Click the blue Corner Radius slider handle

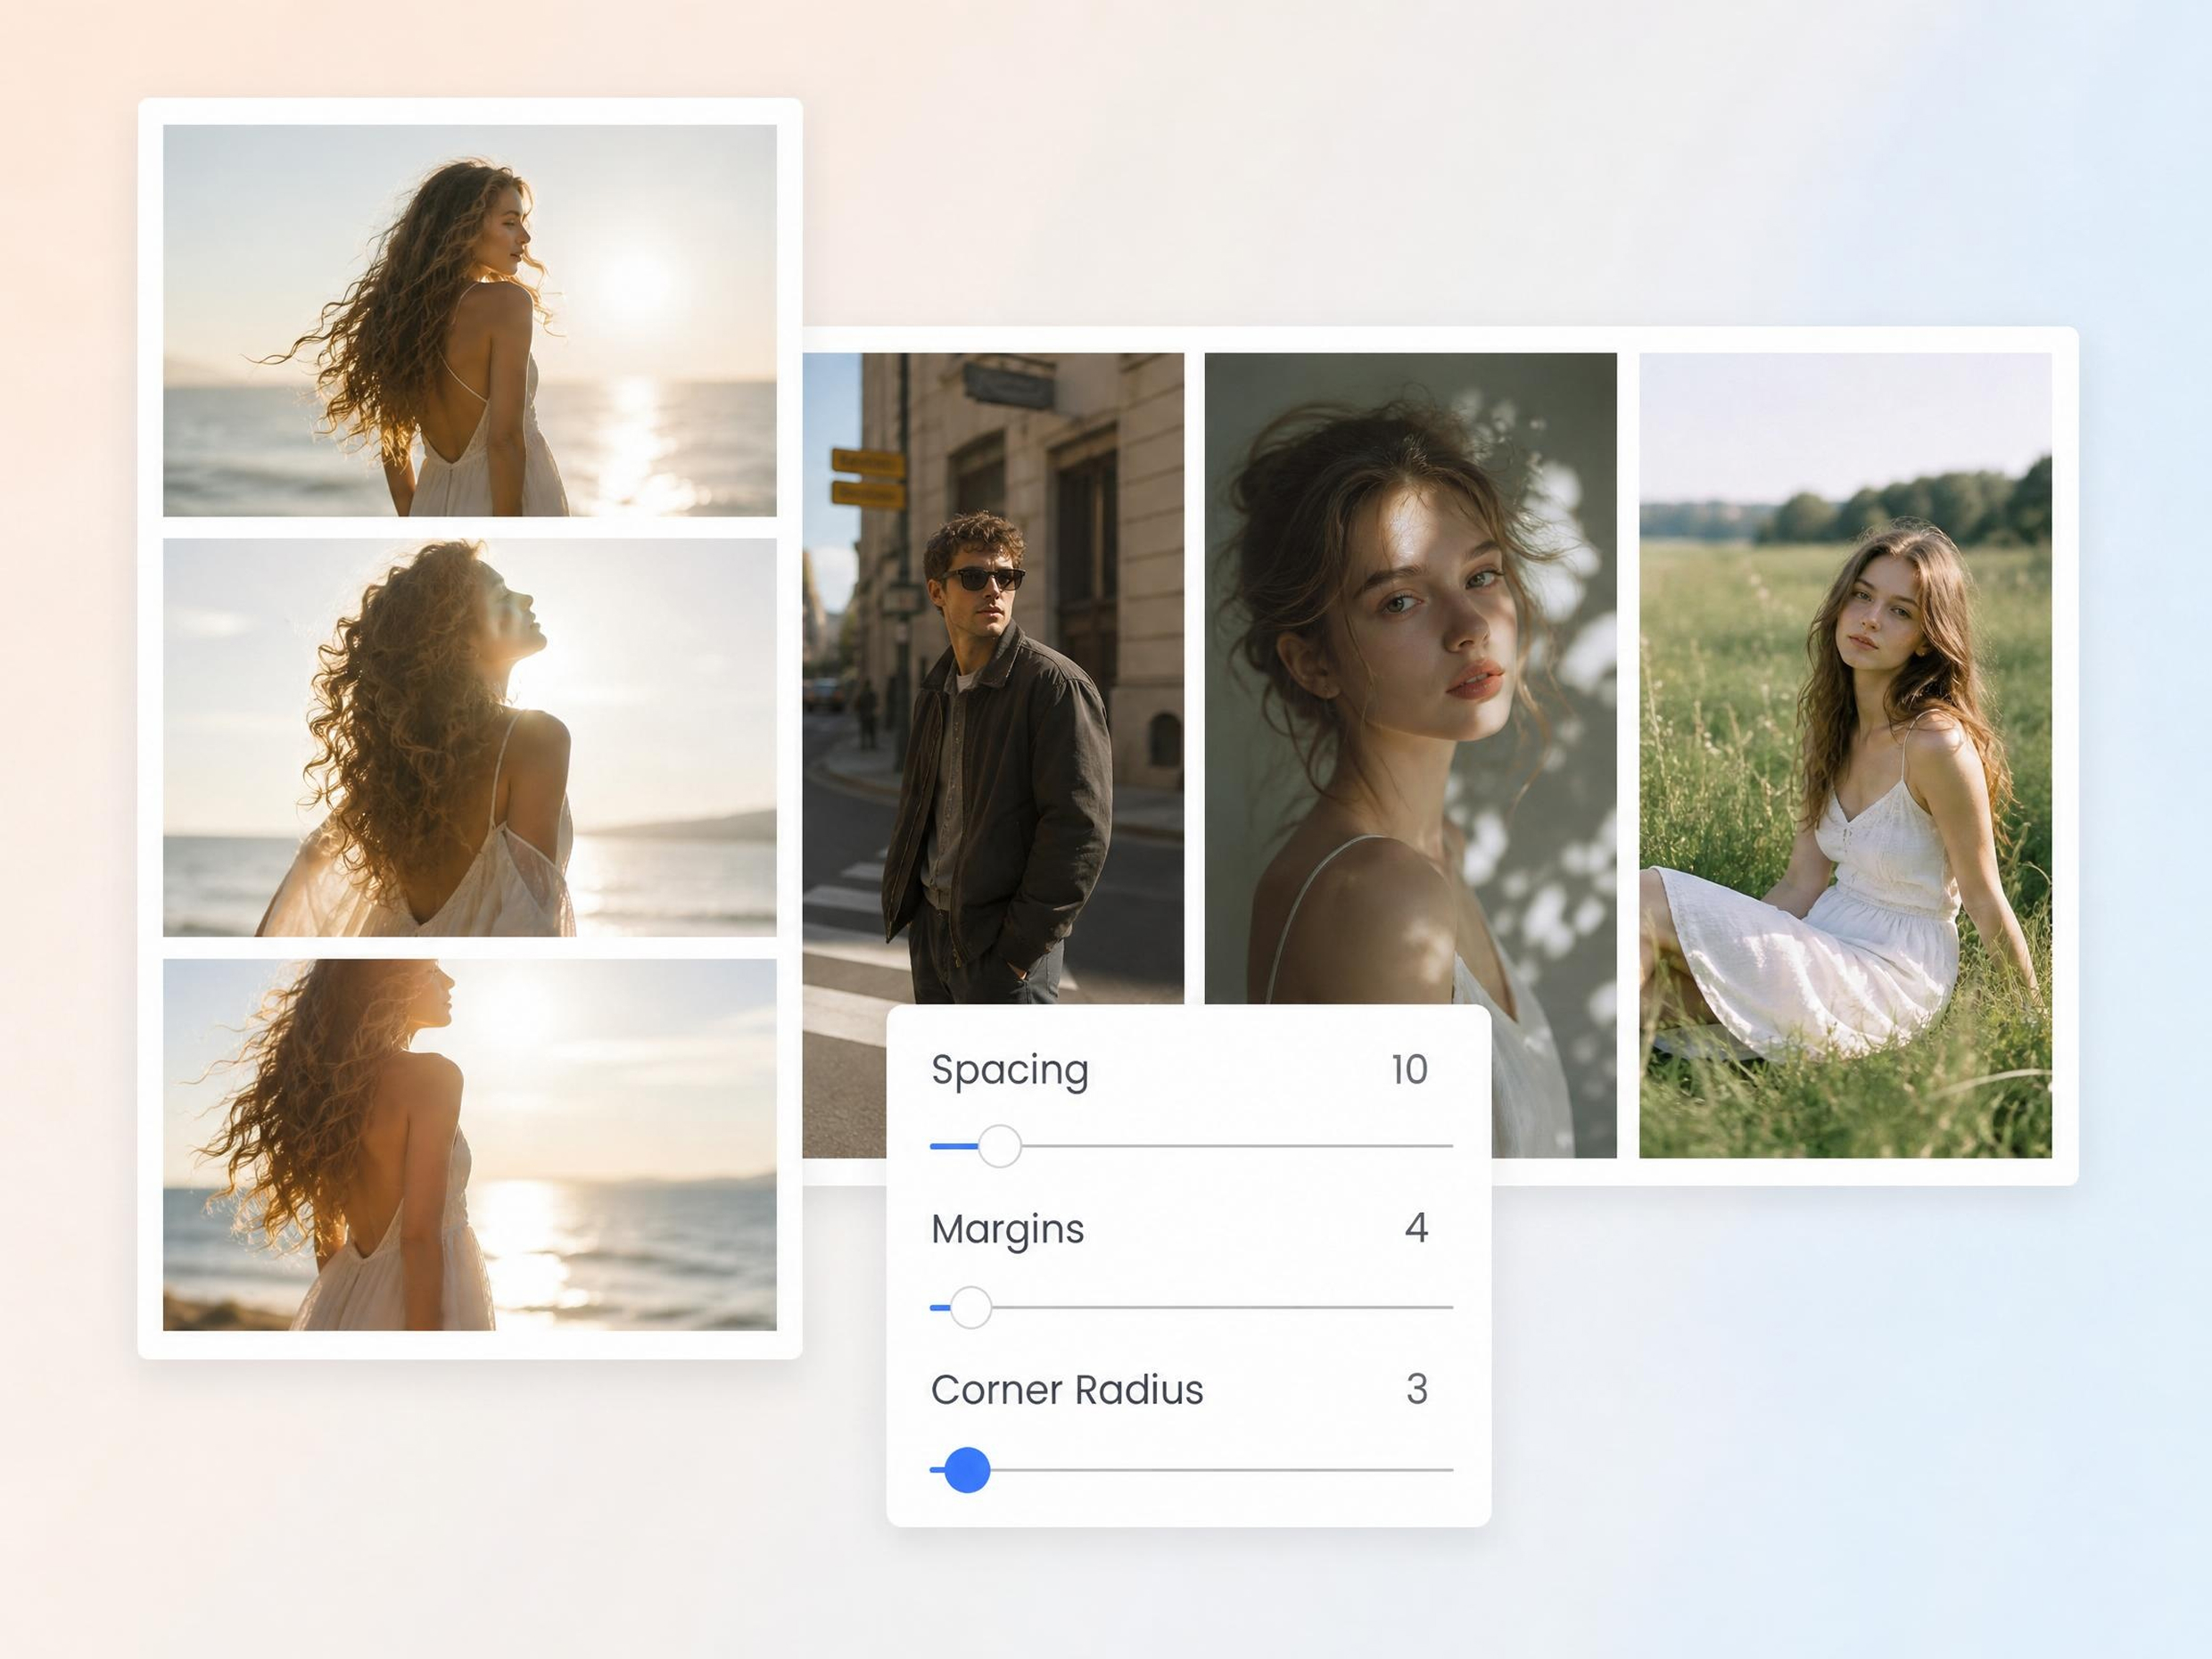tap(967, 1470)
